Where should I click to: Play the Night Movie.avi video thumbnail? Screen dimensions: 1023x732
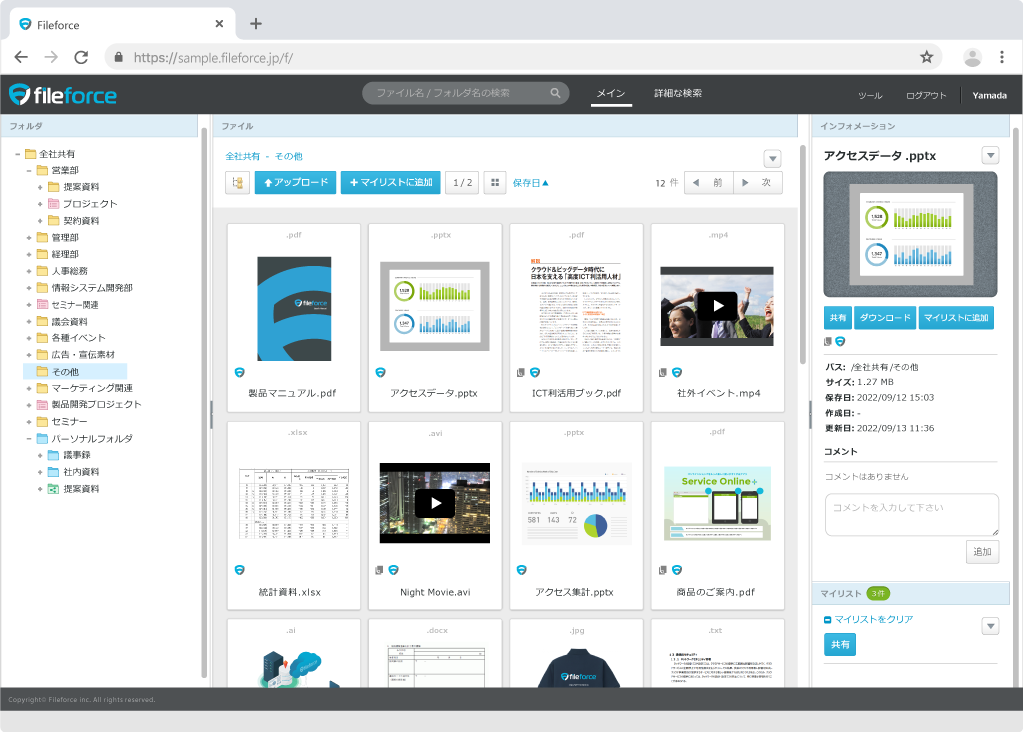click(x=435, y=503)
